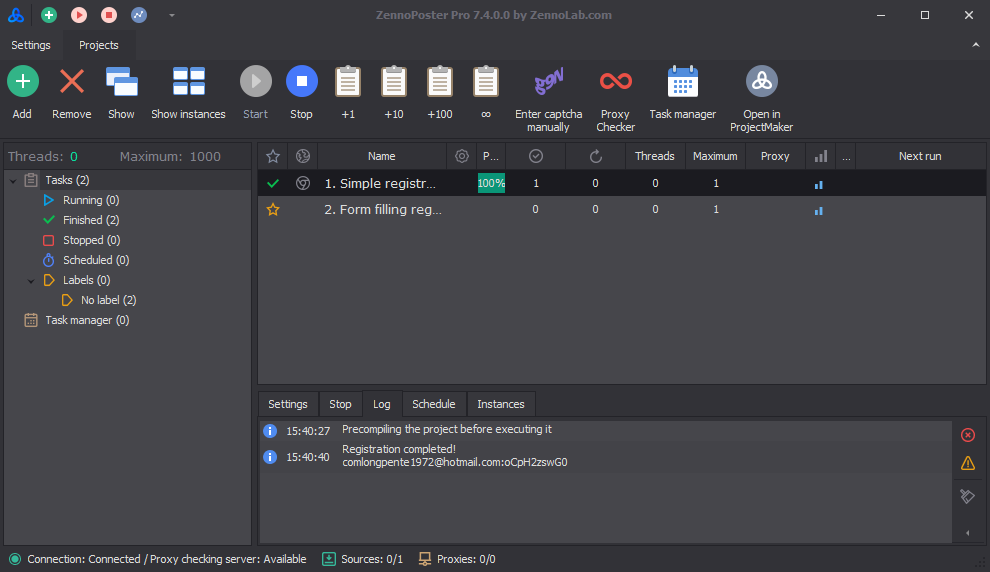Click Open in ProjectMaker icon
990x572 pixels.
761,82
